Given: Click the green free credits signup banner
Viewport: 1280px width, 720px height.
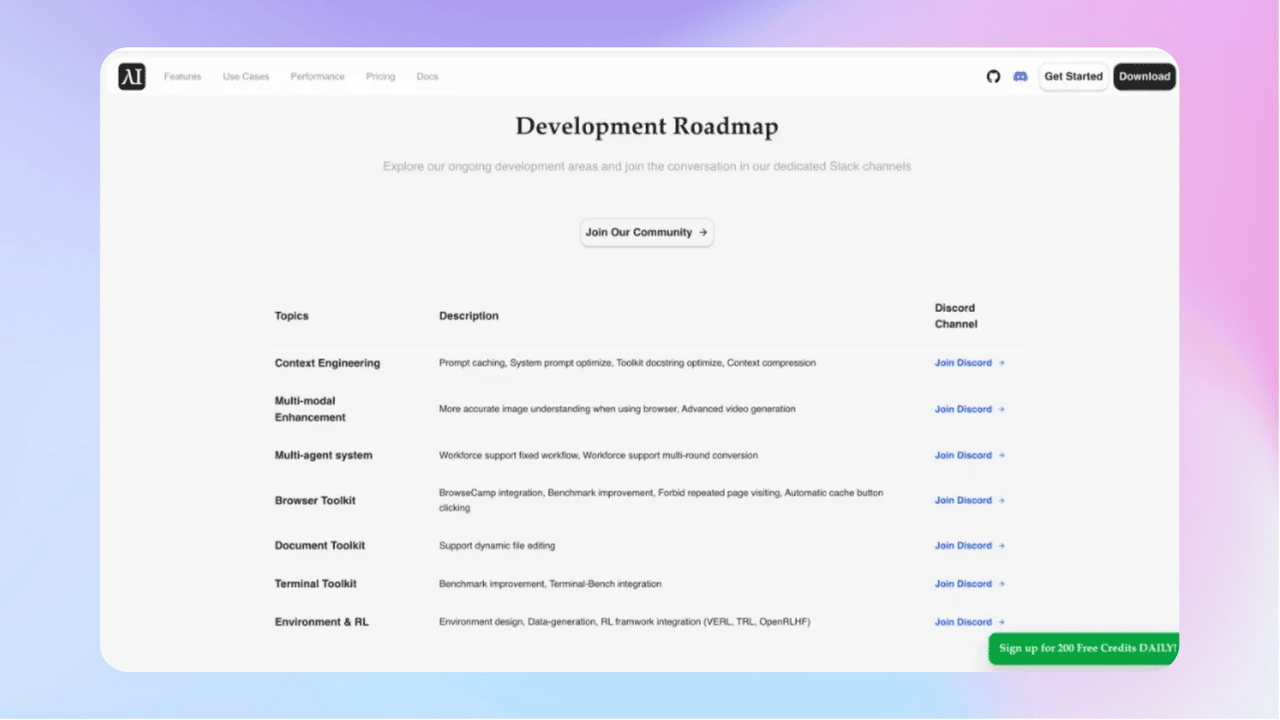Looking at the screenshot, I should [1087, 648].
